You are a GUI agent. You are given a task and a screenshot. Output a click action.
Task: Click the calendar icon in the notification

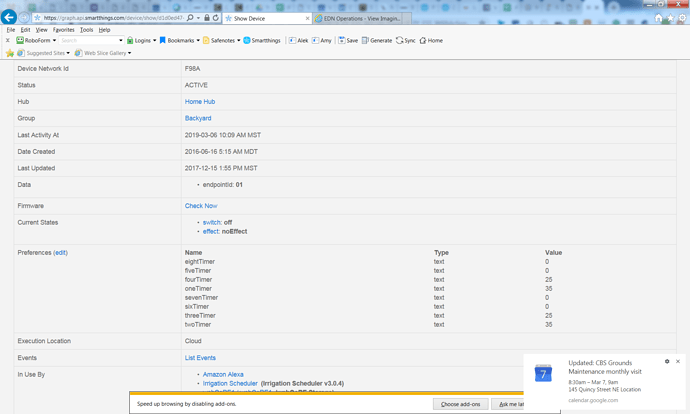pyautogui.click(x=543, y=374)
